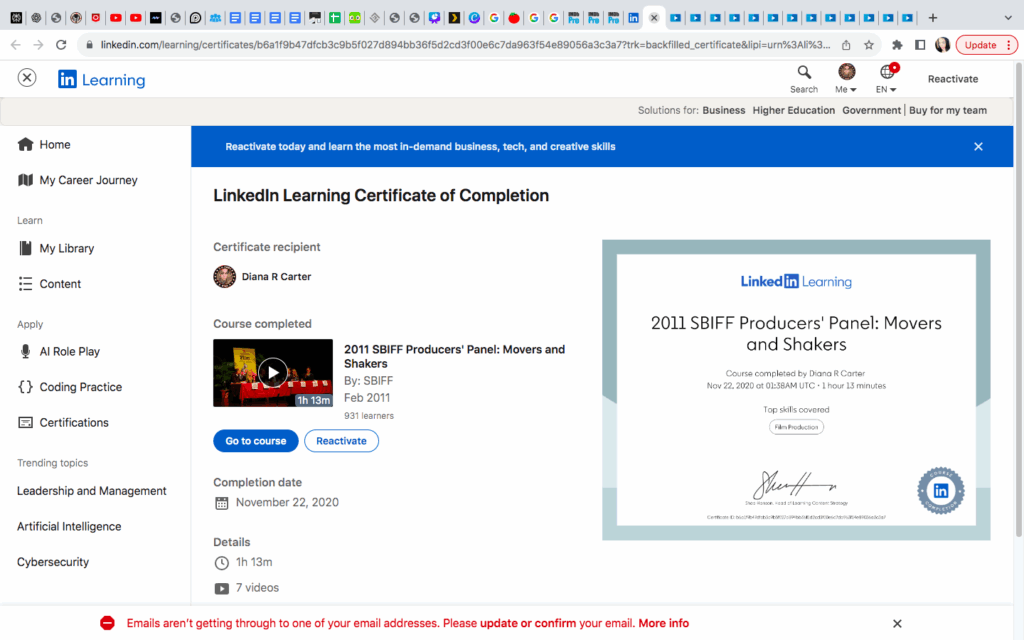The width and height of the screenshot is (1024, 640).
Task: Click the Chrome profile avatar
Action: pyautogui.click(x=942, y=45)
